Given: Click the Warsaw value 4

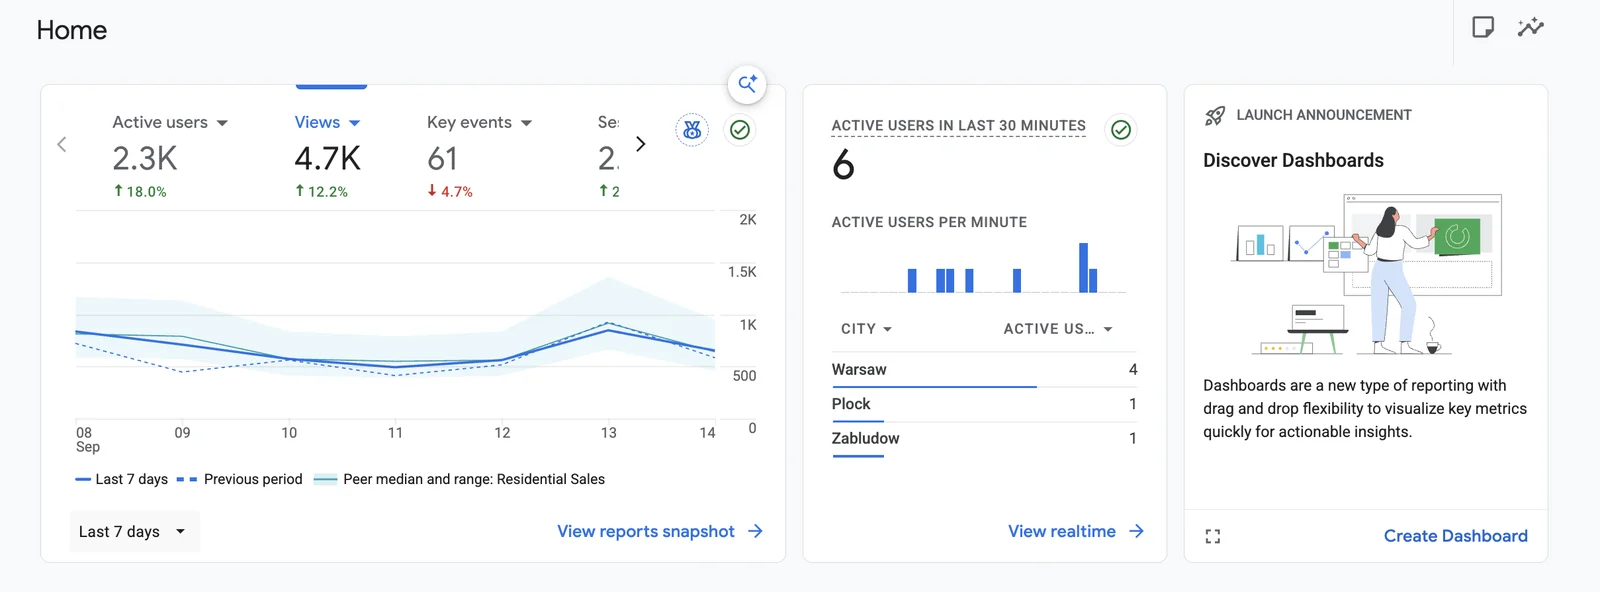Looking at the screenshot, I should (x=1133, y=370).
